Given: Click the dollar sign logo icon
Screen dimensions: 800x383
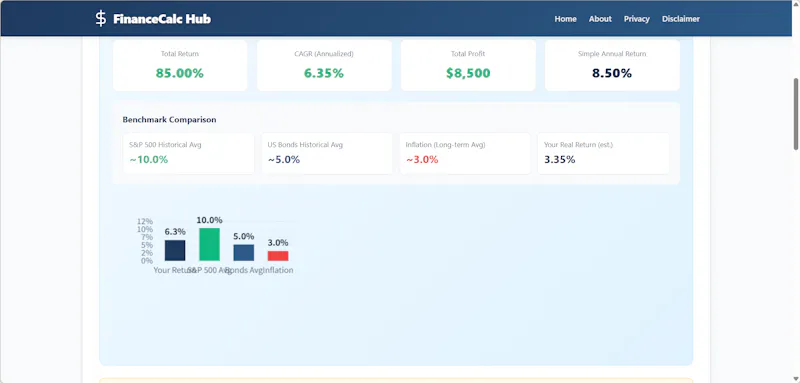Looking at the screenshot, I should pyautogui.click(x=101, y=19).
